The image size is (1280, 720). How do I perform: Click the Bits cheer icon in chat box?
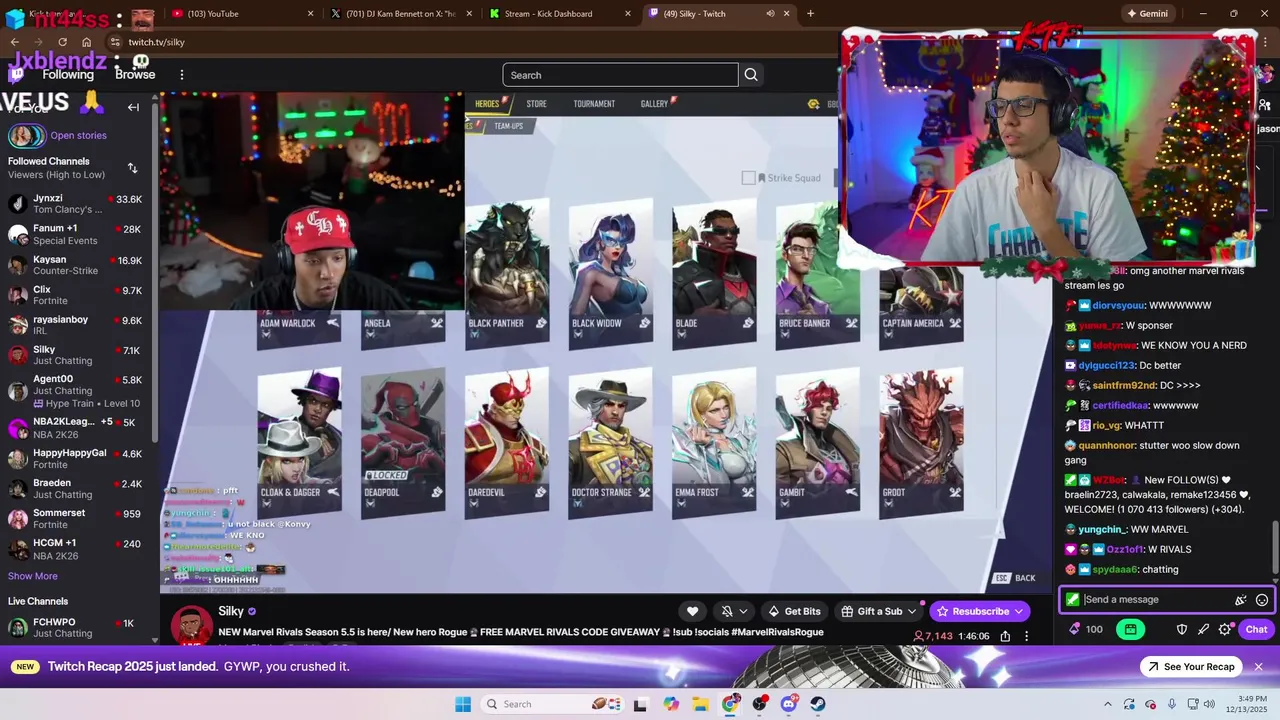(1241, 600)
